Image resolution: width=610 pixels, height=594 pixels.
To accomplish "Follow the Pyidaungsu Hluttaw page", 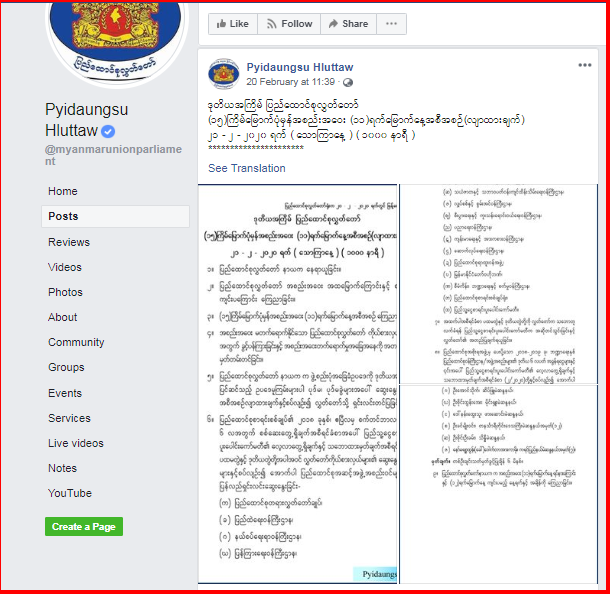I will pyautogui.click(x=289, y=24).
